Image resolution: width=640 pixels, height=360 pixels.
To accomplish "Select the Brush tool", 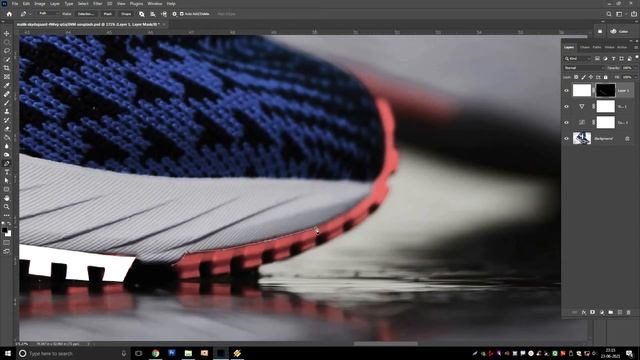I will click(x=7, y=102).
